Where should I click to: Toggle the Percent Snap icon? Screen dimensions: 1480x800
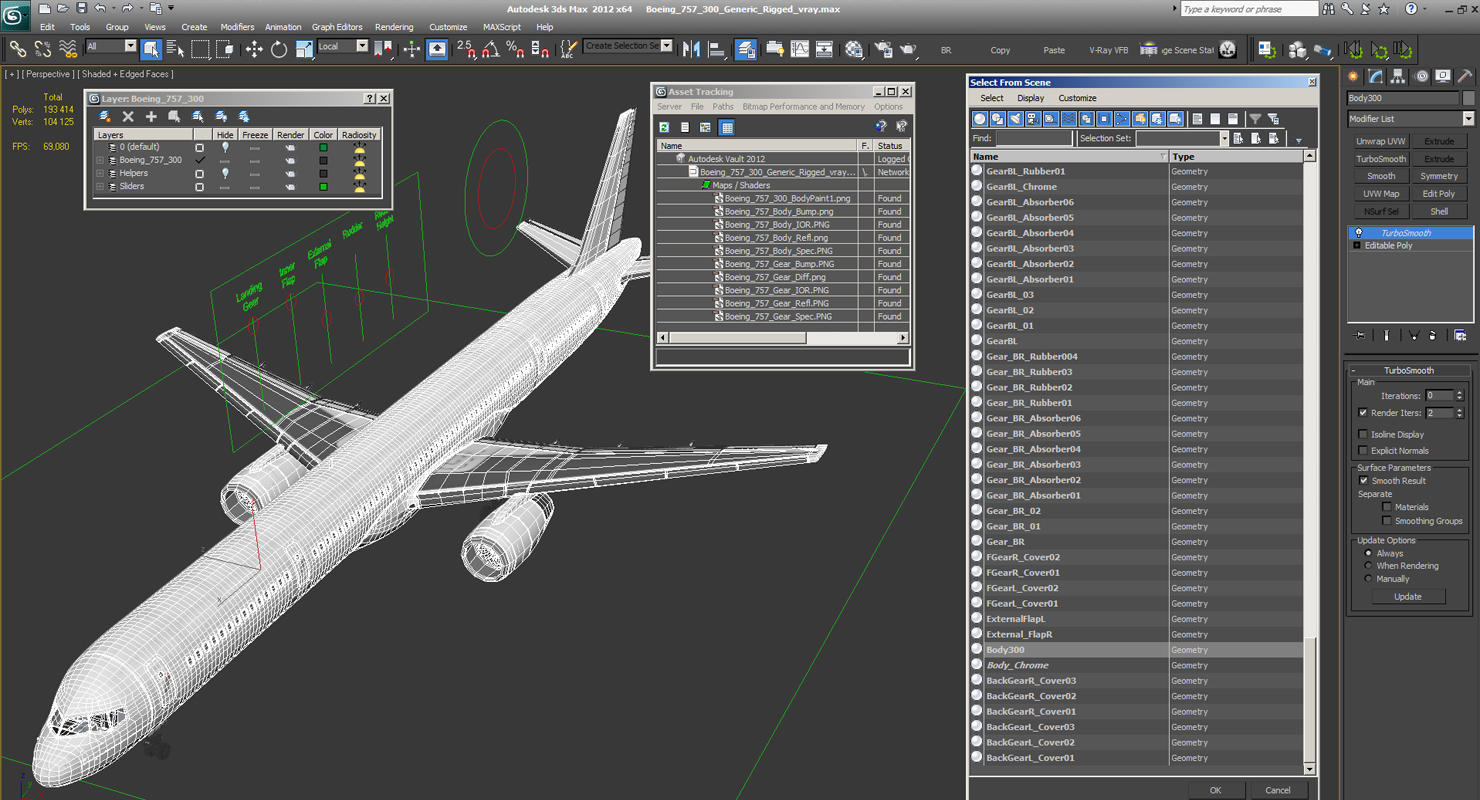click(515, 49)
